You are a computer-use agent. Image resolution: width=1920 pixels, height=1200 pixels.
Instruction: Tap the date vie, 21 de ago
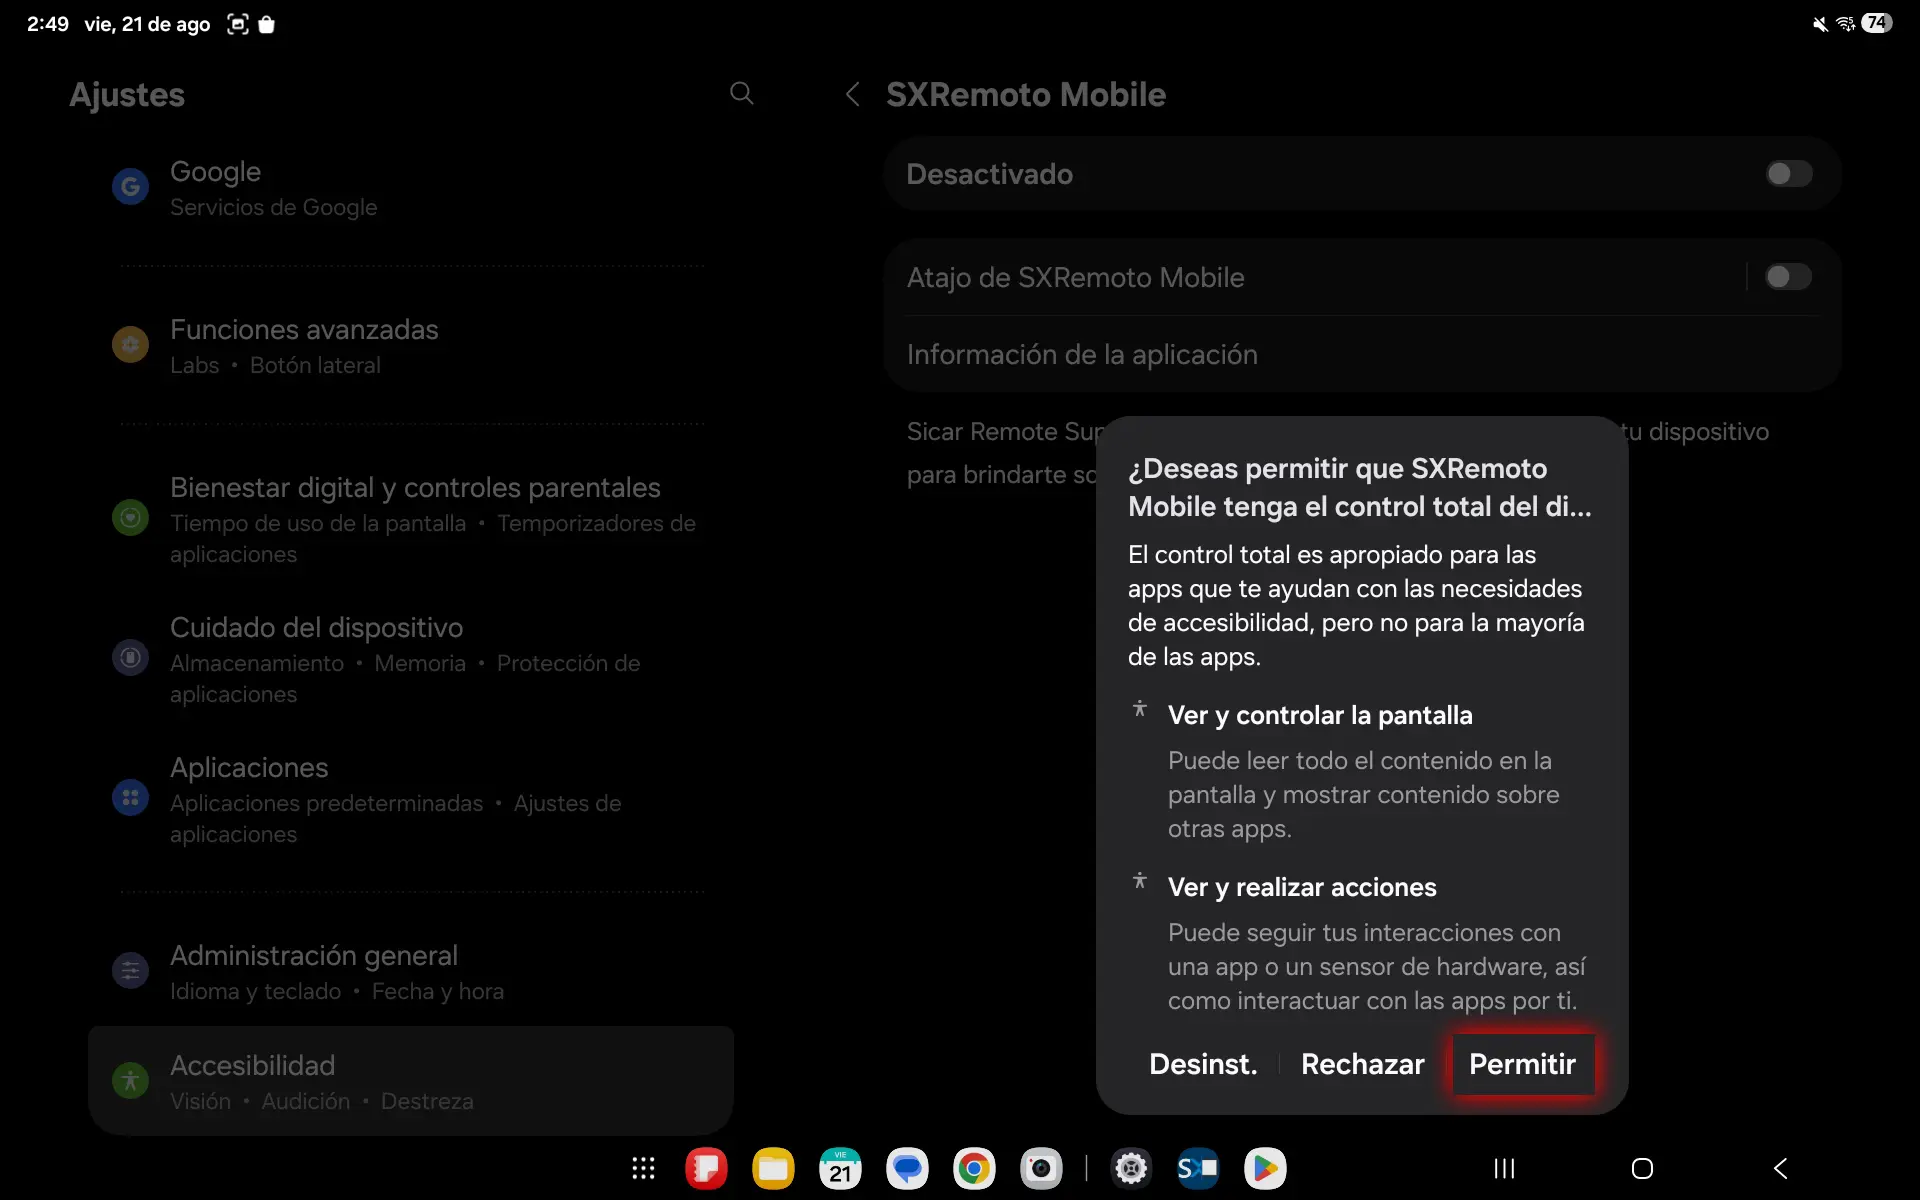(147, 24)
